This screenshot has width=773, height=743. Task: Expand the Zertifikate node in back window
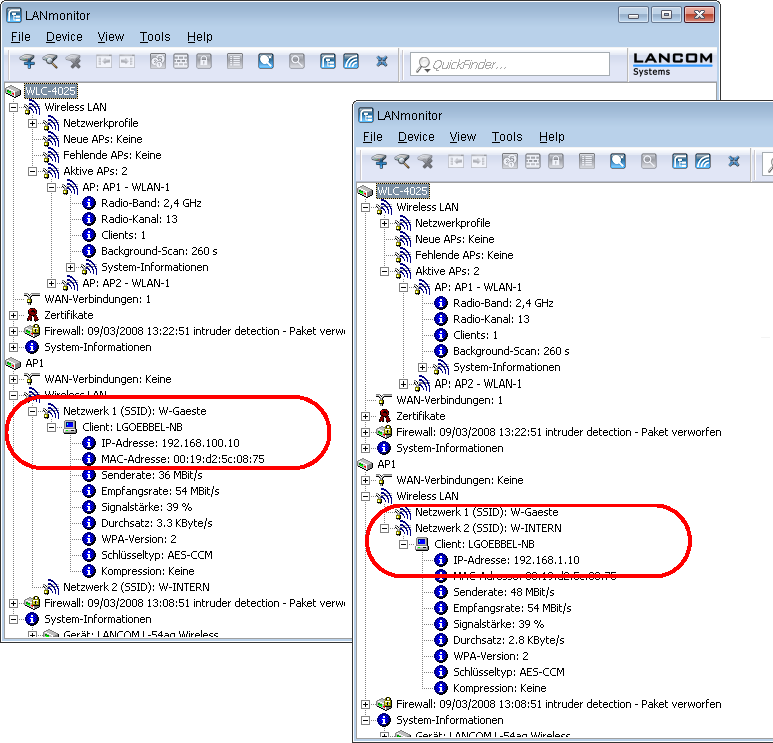pyautogui.click(x=14, y=315)
